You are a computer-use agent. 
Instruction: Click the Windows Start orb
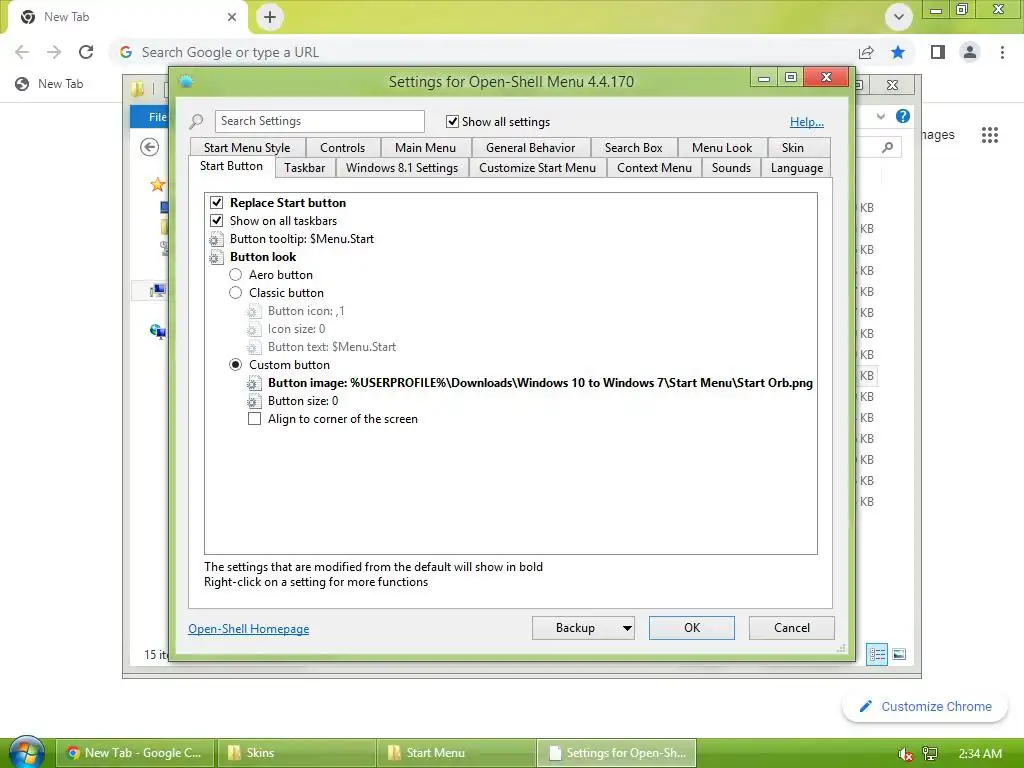tap(26, 752)
